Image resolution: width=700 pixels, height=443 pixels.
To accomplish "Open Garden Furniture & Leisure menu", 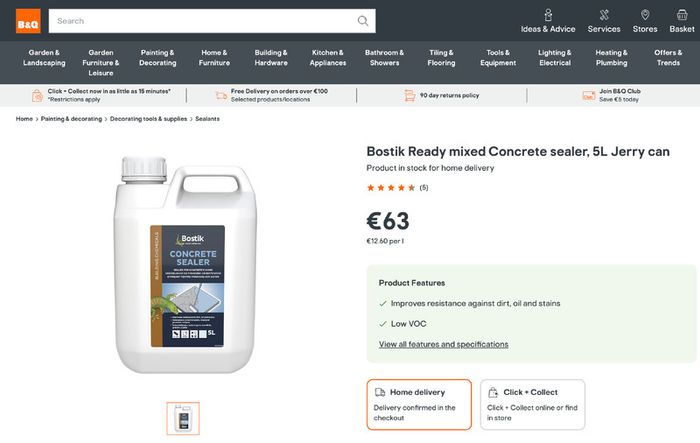I will click(101, 63).
